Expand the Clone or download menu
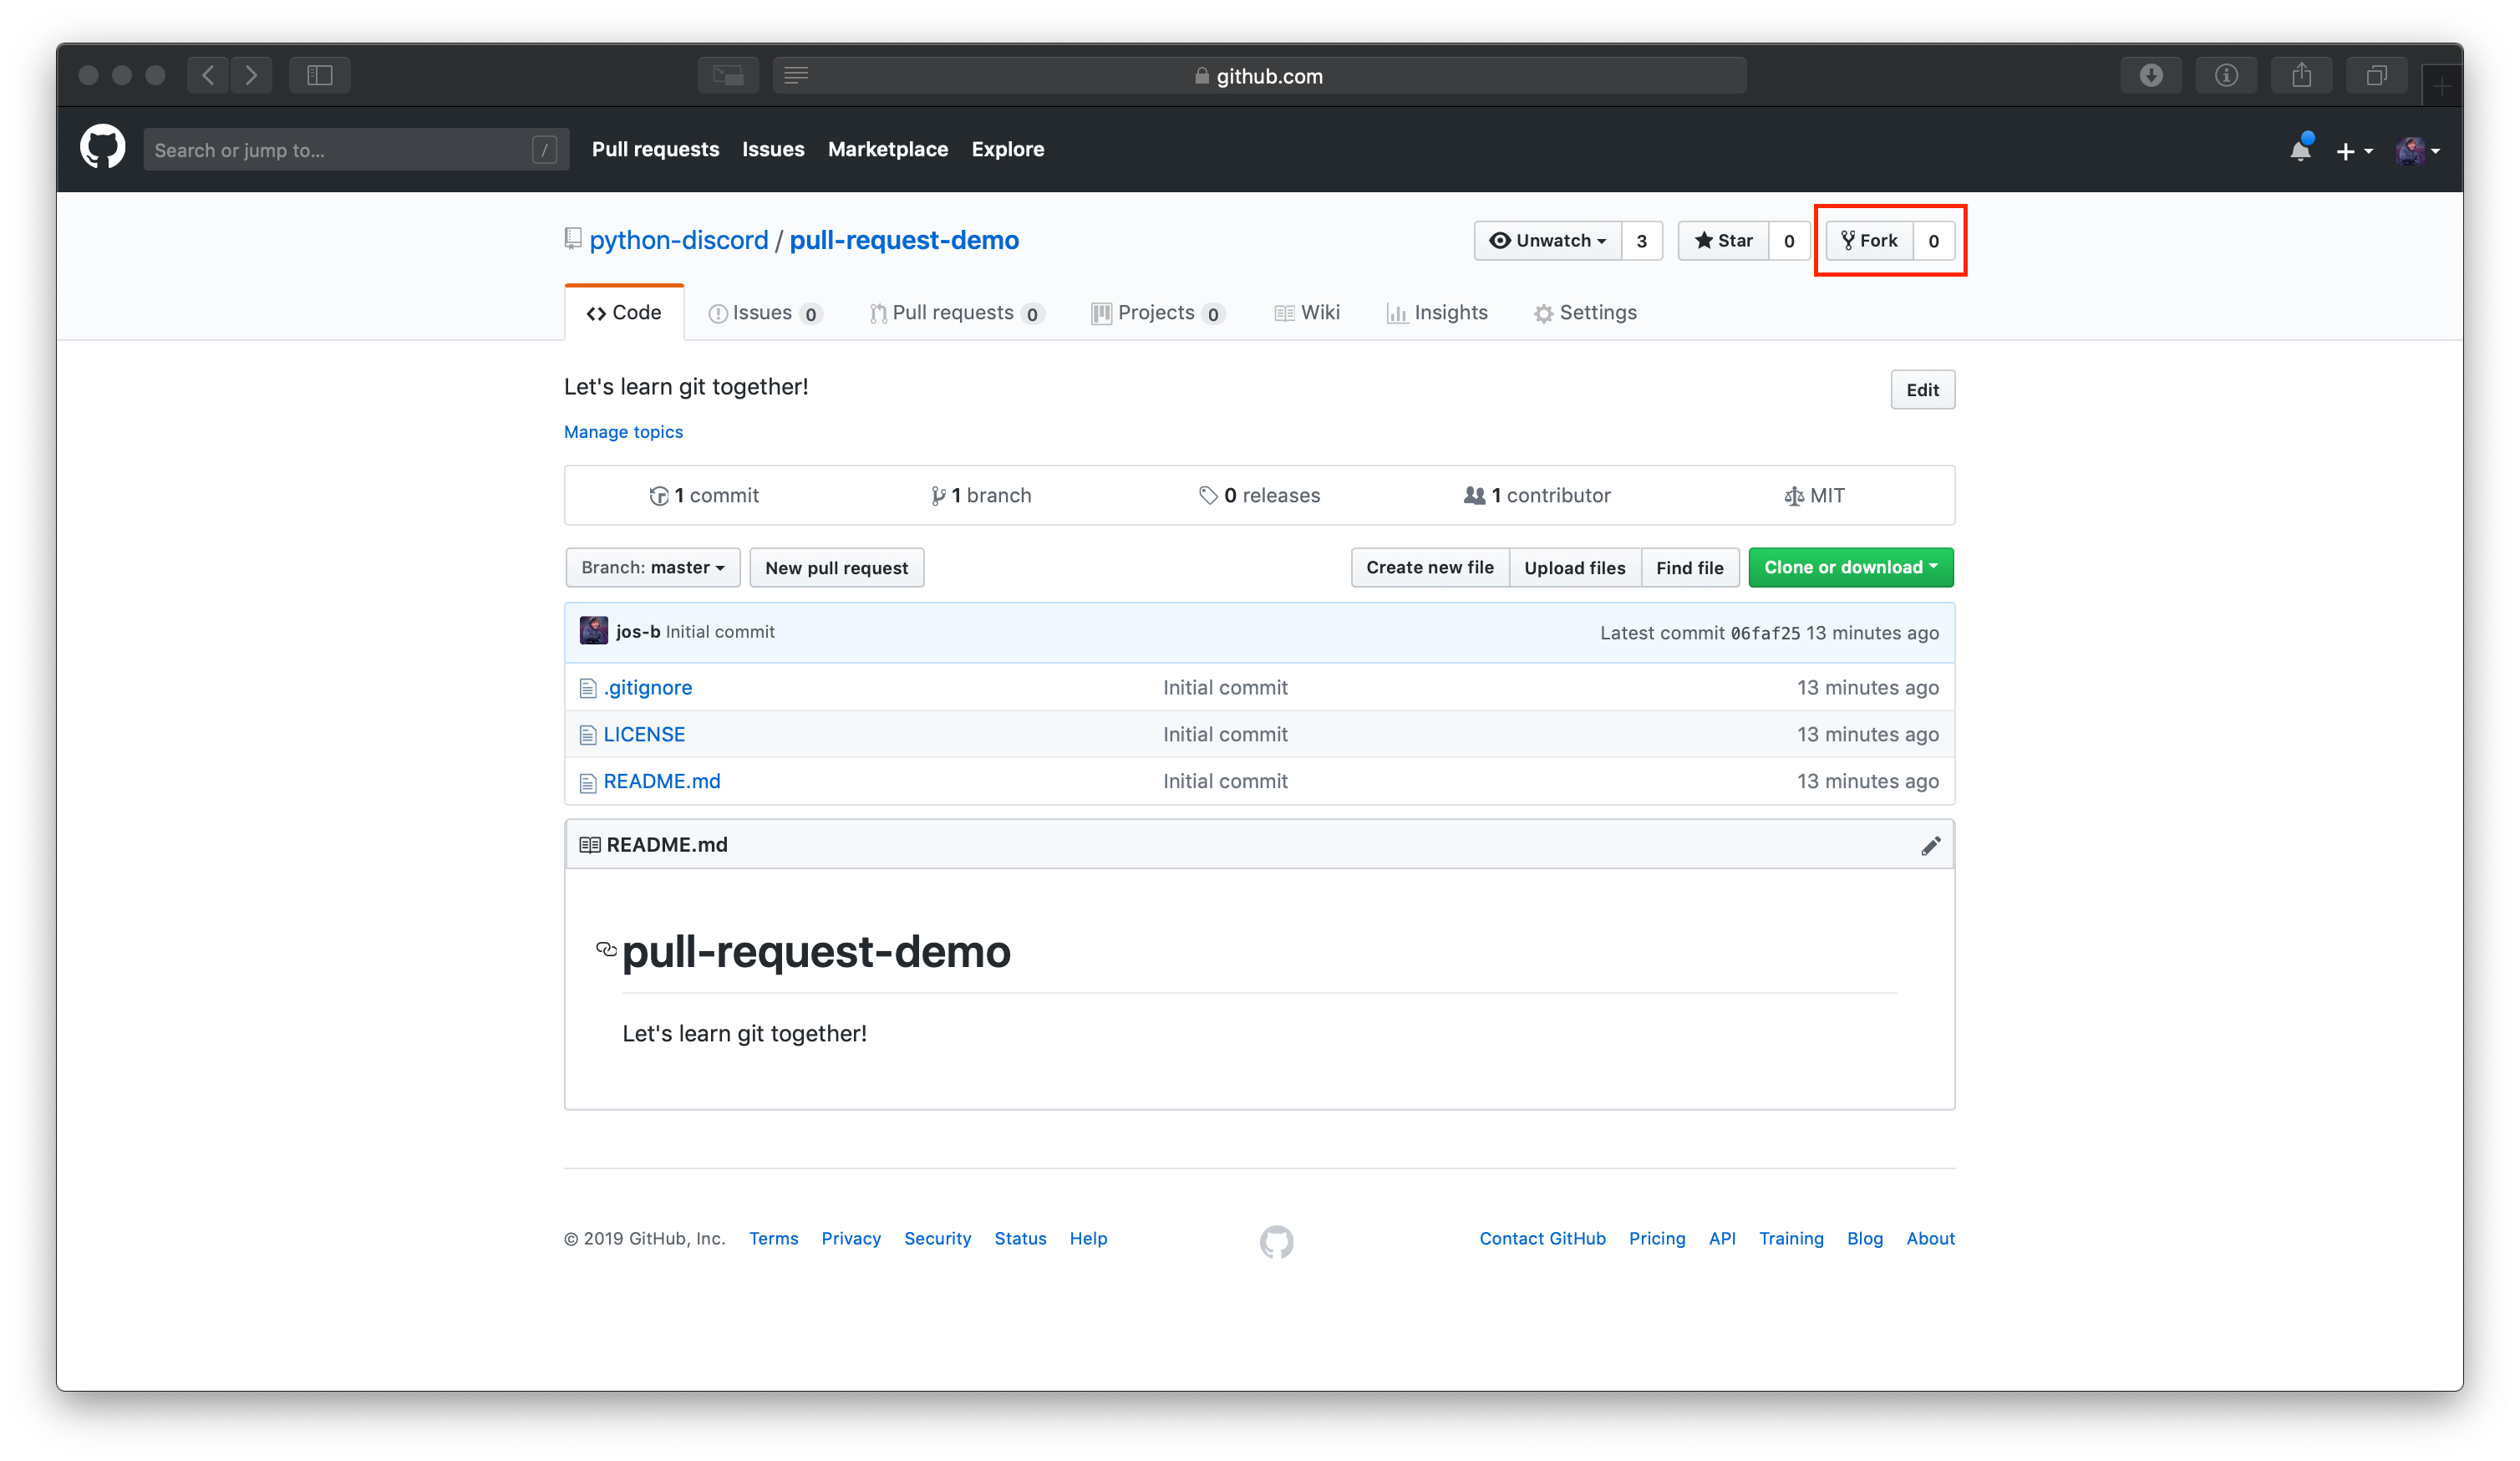Screen dimensions: 2520x1461 point(1850,567)
